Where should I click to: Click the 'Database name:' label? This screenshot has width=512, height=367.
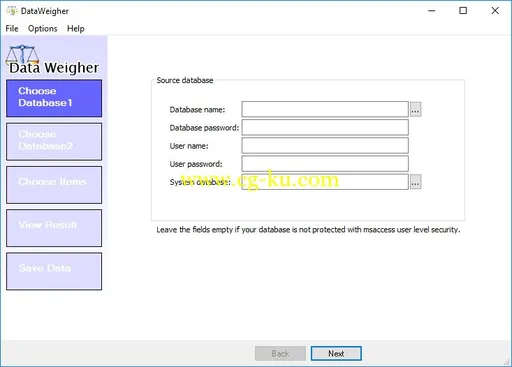[x=197, y=110]
